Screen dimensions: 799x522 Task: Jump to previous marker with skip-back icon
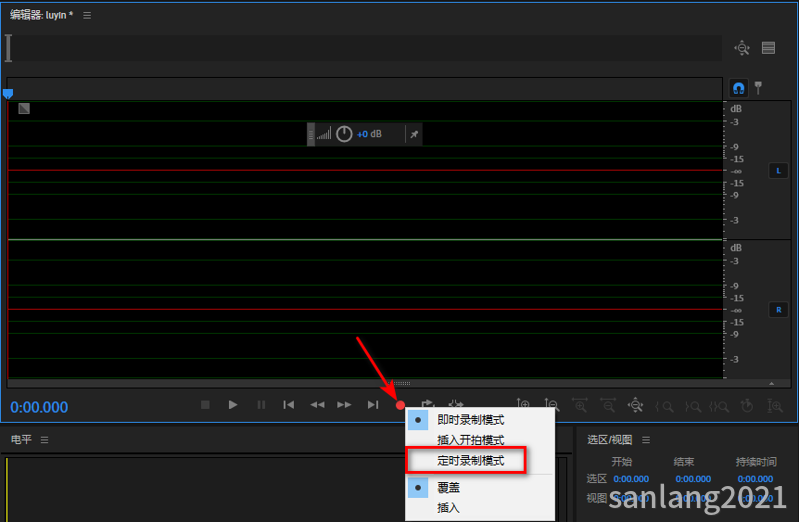click(288, 405)
